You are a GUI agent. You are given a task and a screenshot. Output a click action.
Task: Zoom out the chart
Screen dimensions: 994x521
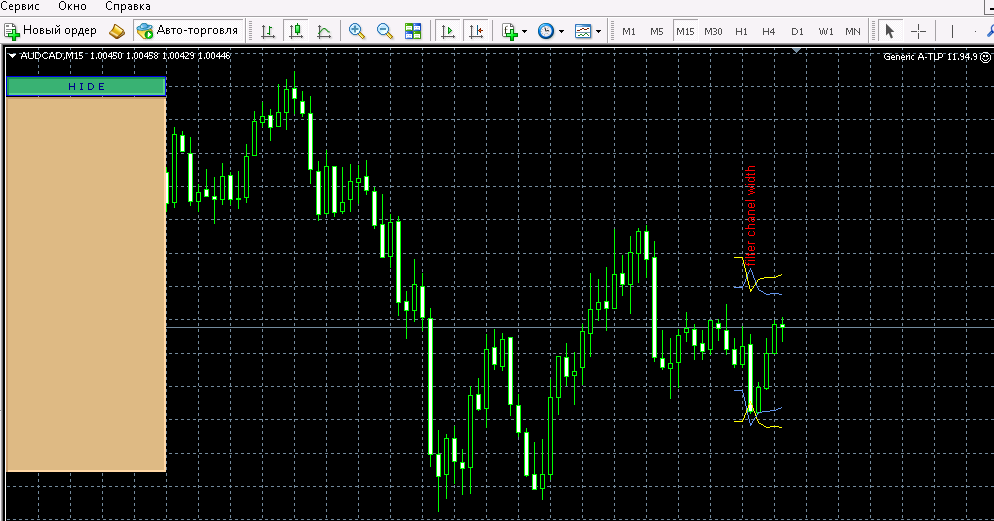point(384,30)
